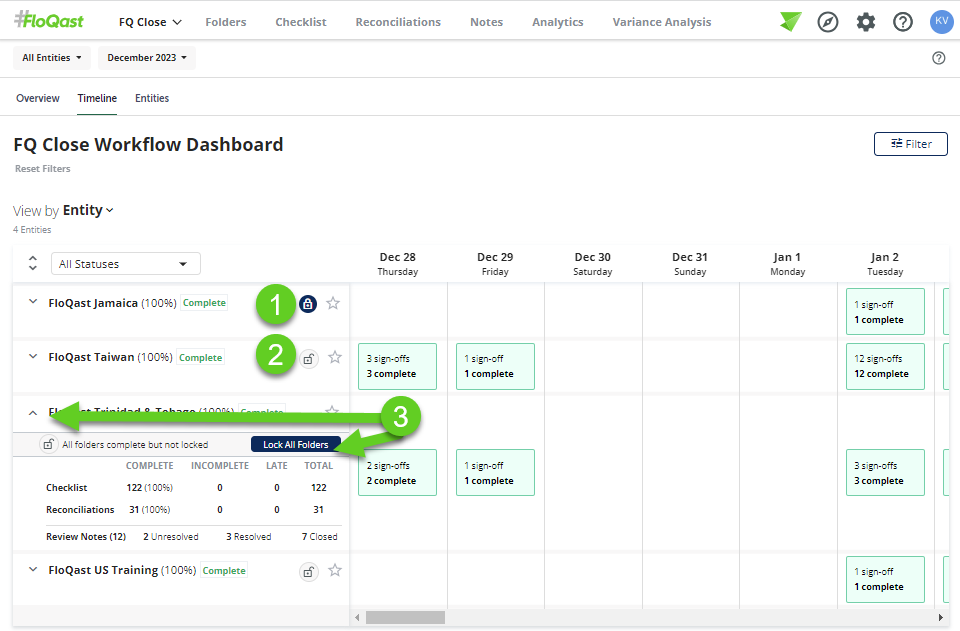Viewport: 960px width, 631px height.
Task: Click the timeline horizontal scrollbar thumb
Action: click(405, 618)
